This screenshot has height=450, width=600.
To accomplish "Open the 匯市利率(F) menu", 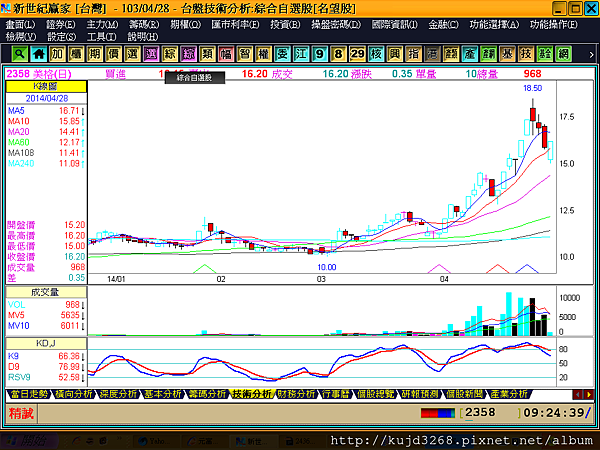I will [235, 25].
